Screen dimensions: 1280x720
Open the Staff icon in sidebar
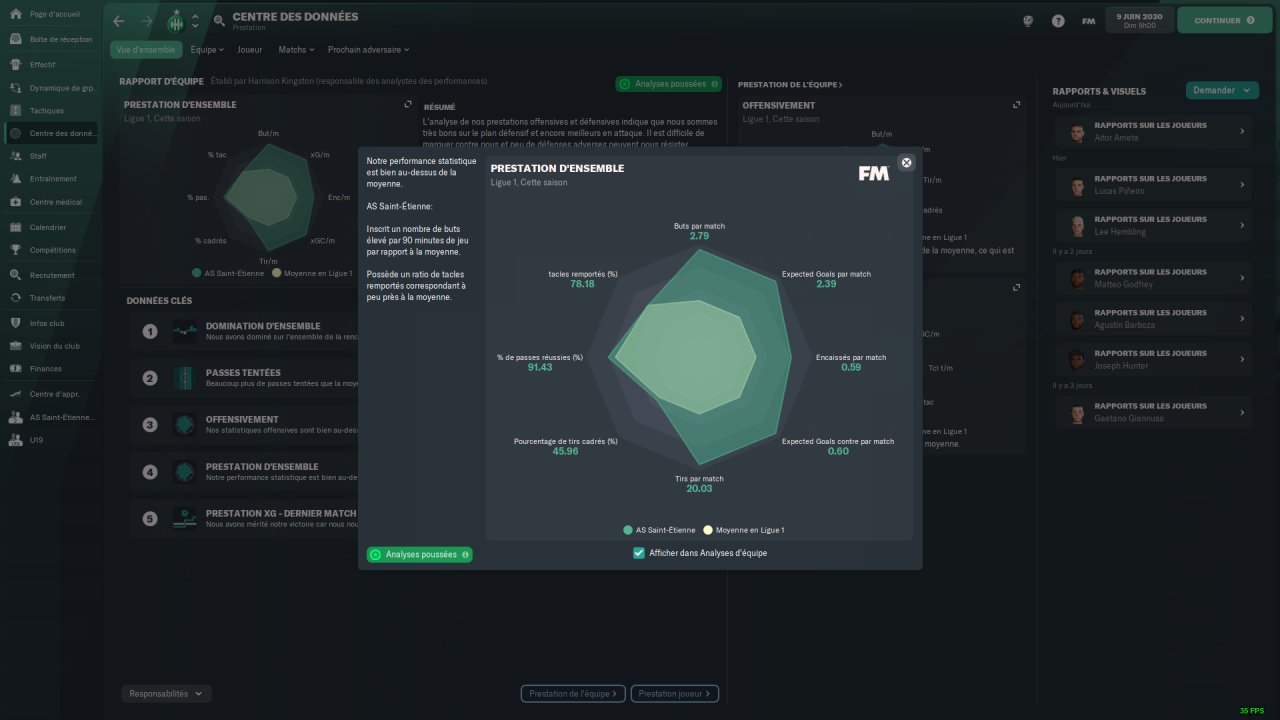coord(16,156)
